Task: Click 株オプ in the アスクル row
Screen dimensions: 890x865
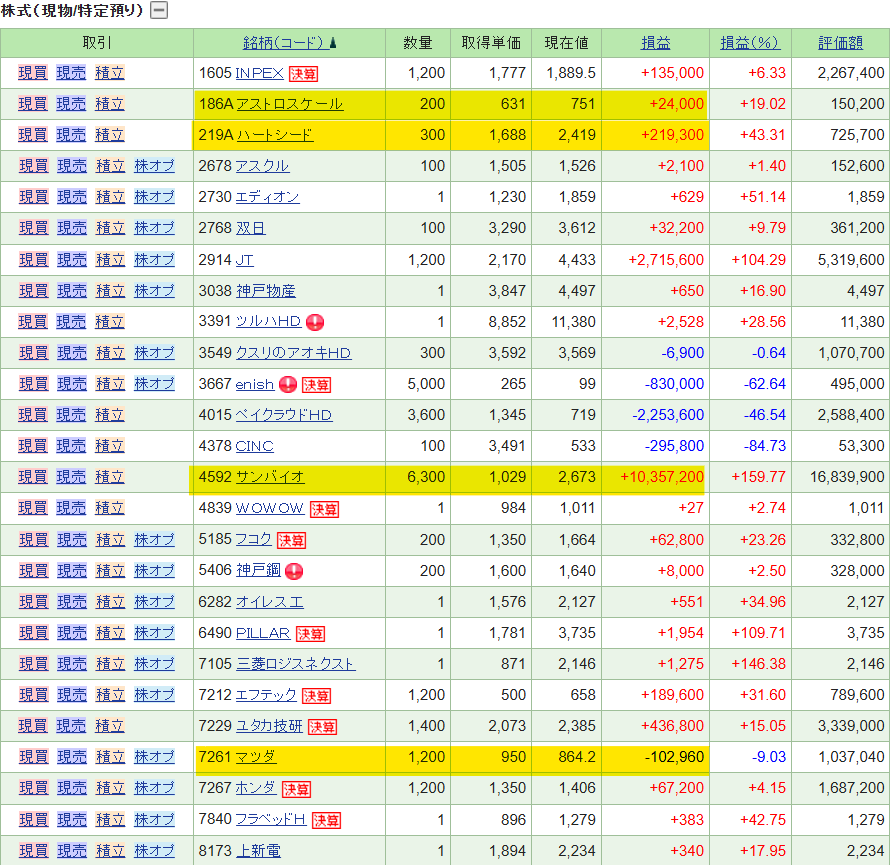Action: pos(154,166)
